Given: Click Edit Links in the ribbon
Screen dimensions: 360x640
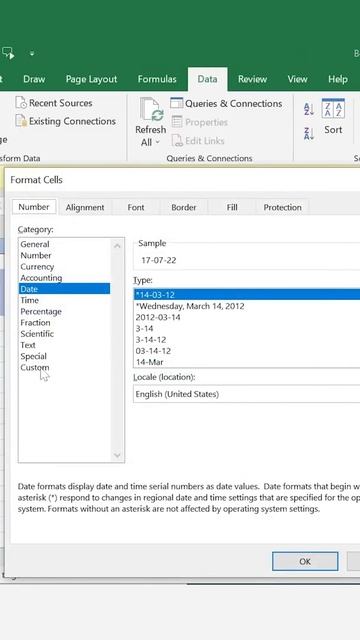Looking at the screenshot, I should pos(198,141).
